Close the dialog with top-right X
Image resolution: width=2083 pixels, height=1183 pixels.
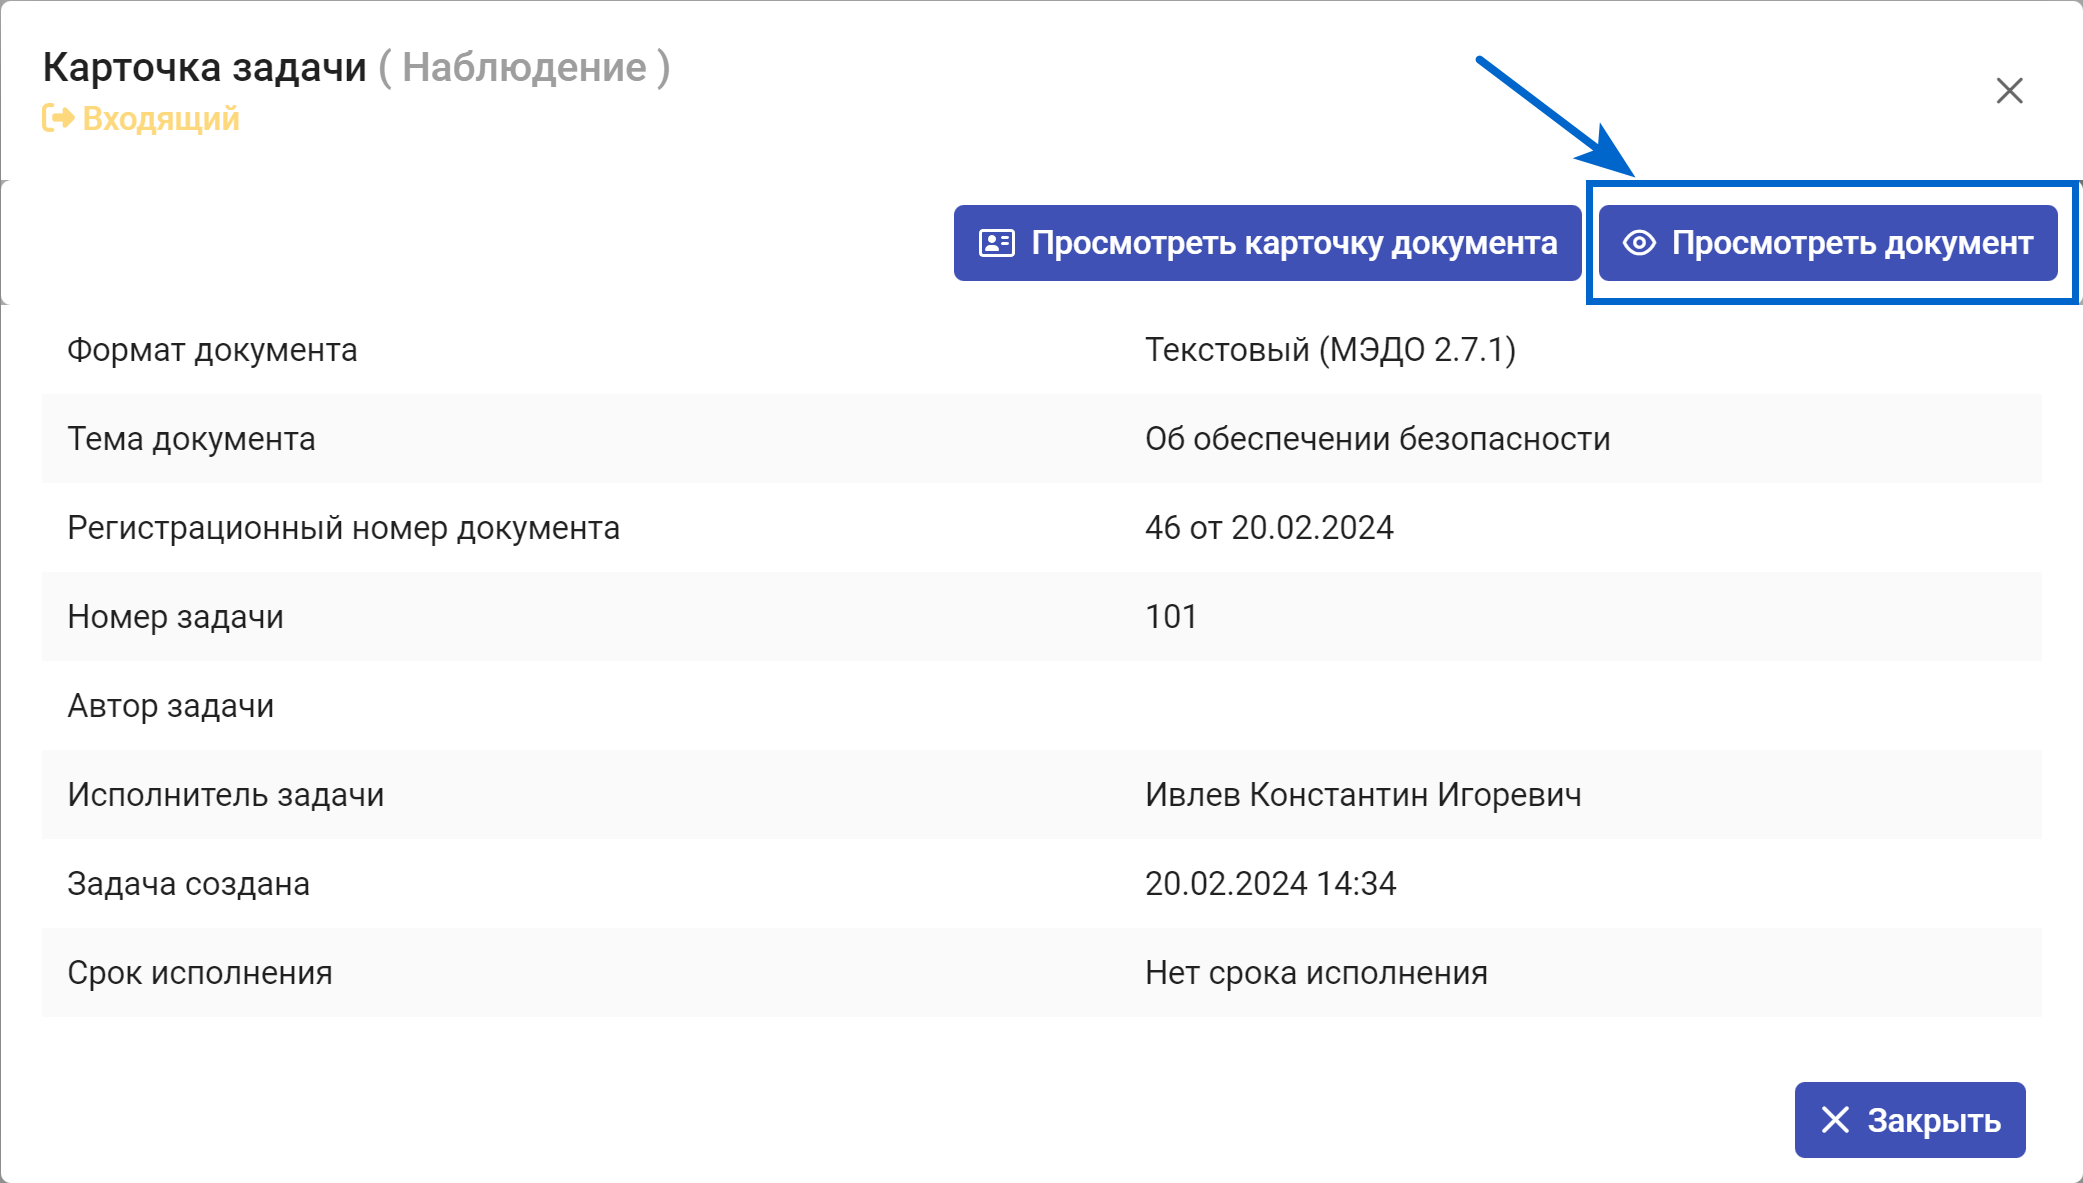2009,91
